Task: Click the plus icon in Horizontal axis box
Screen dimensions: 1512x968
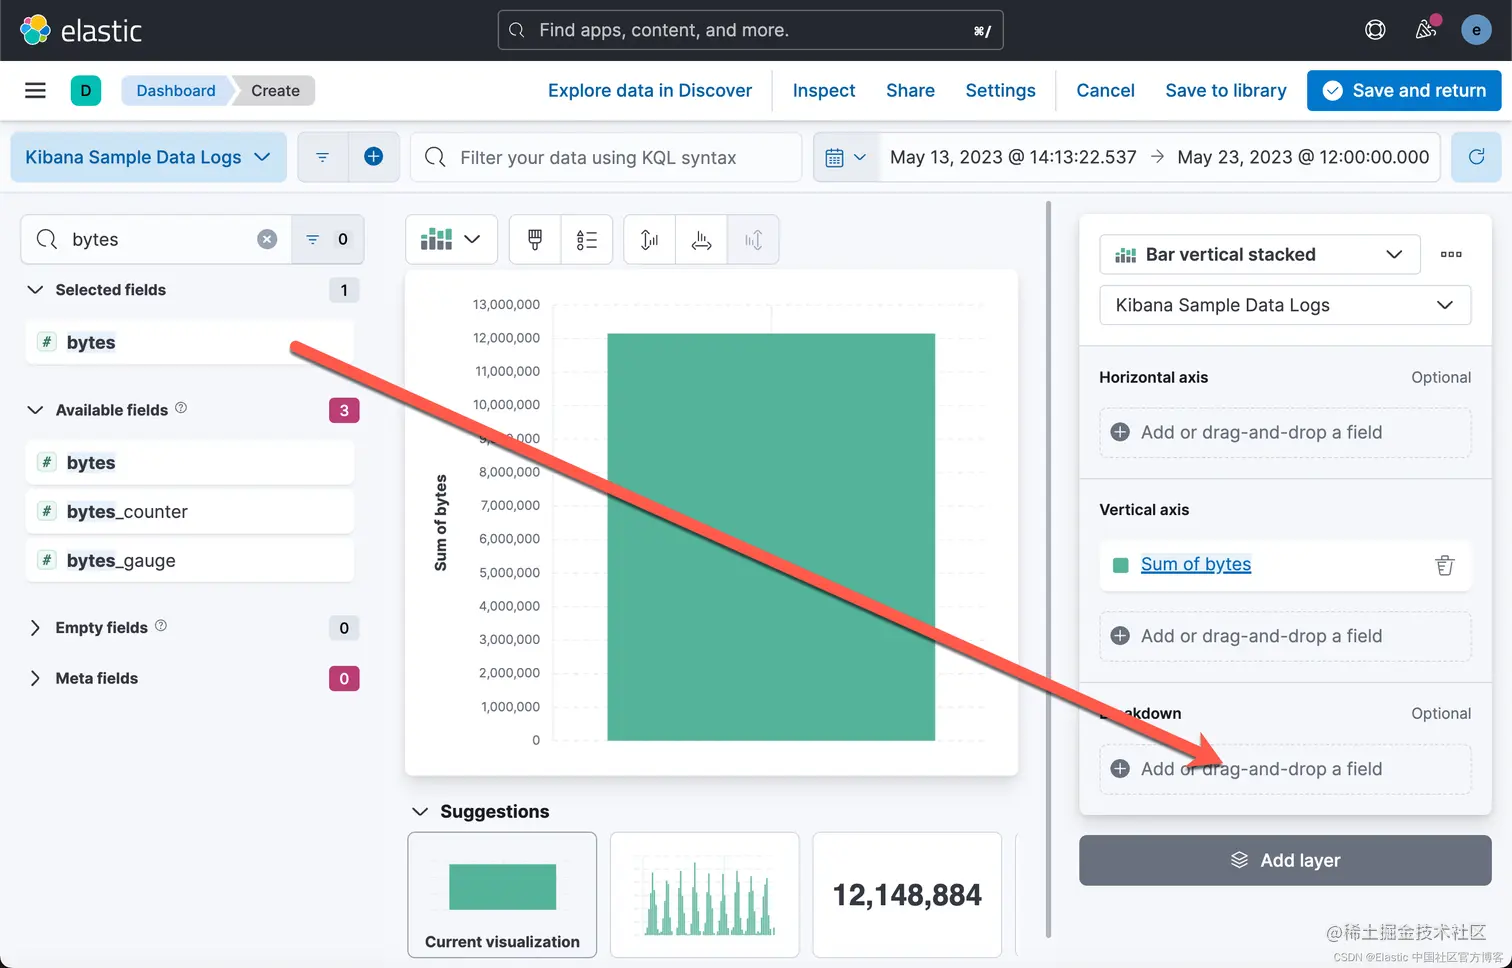Action: [x=1120, y=432]
